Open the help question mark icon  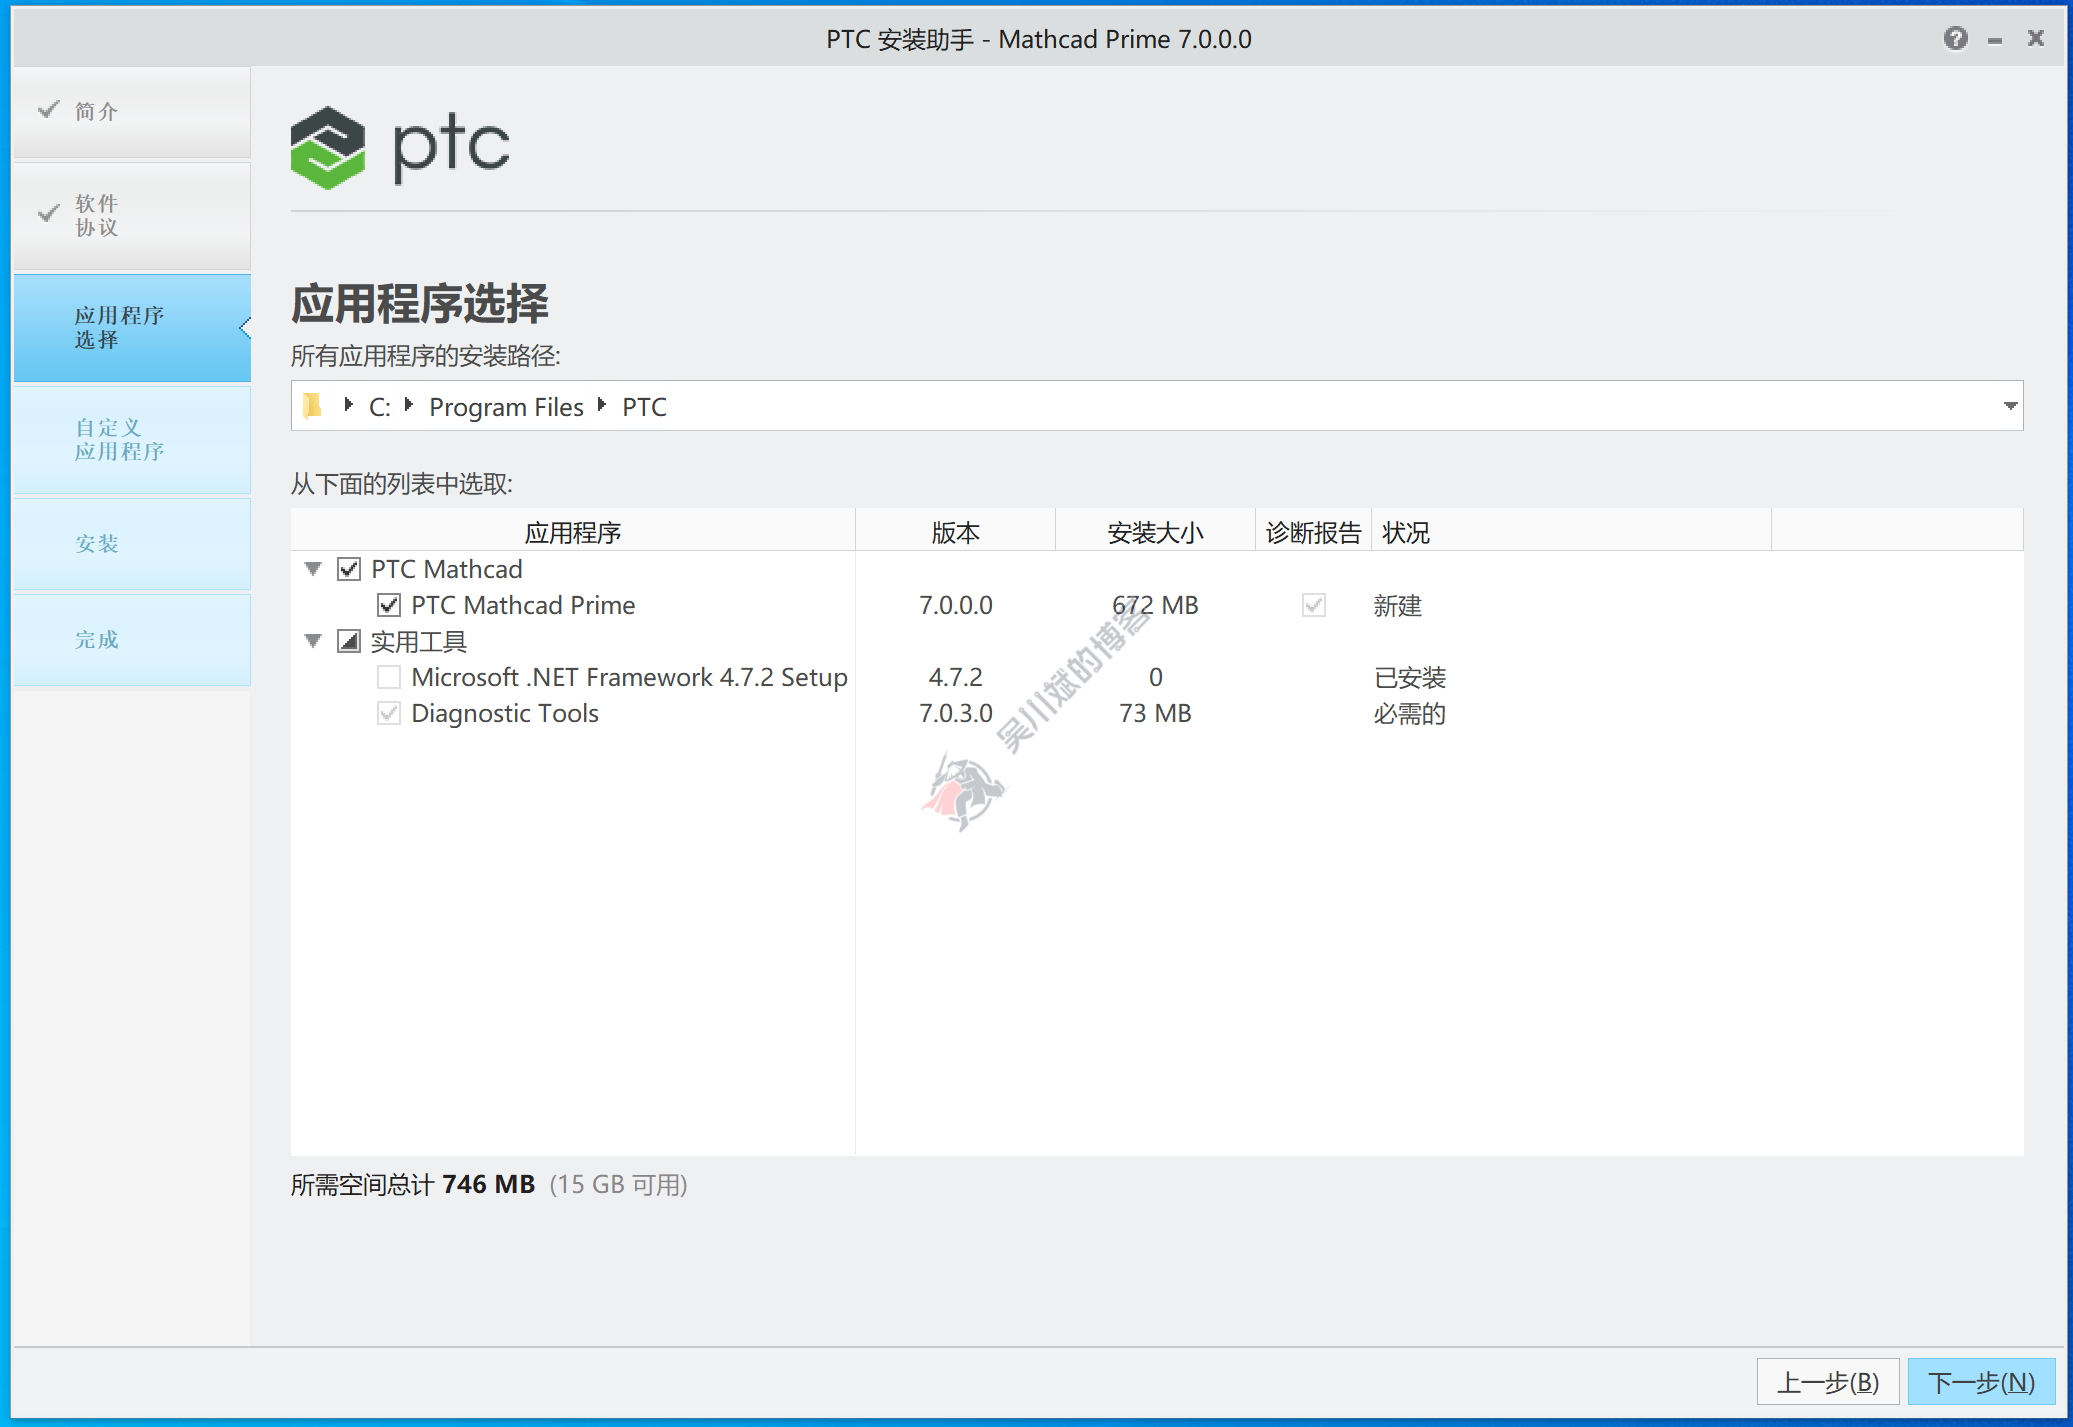coord(1955,38)
